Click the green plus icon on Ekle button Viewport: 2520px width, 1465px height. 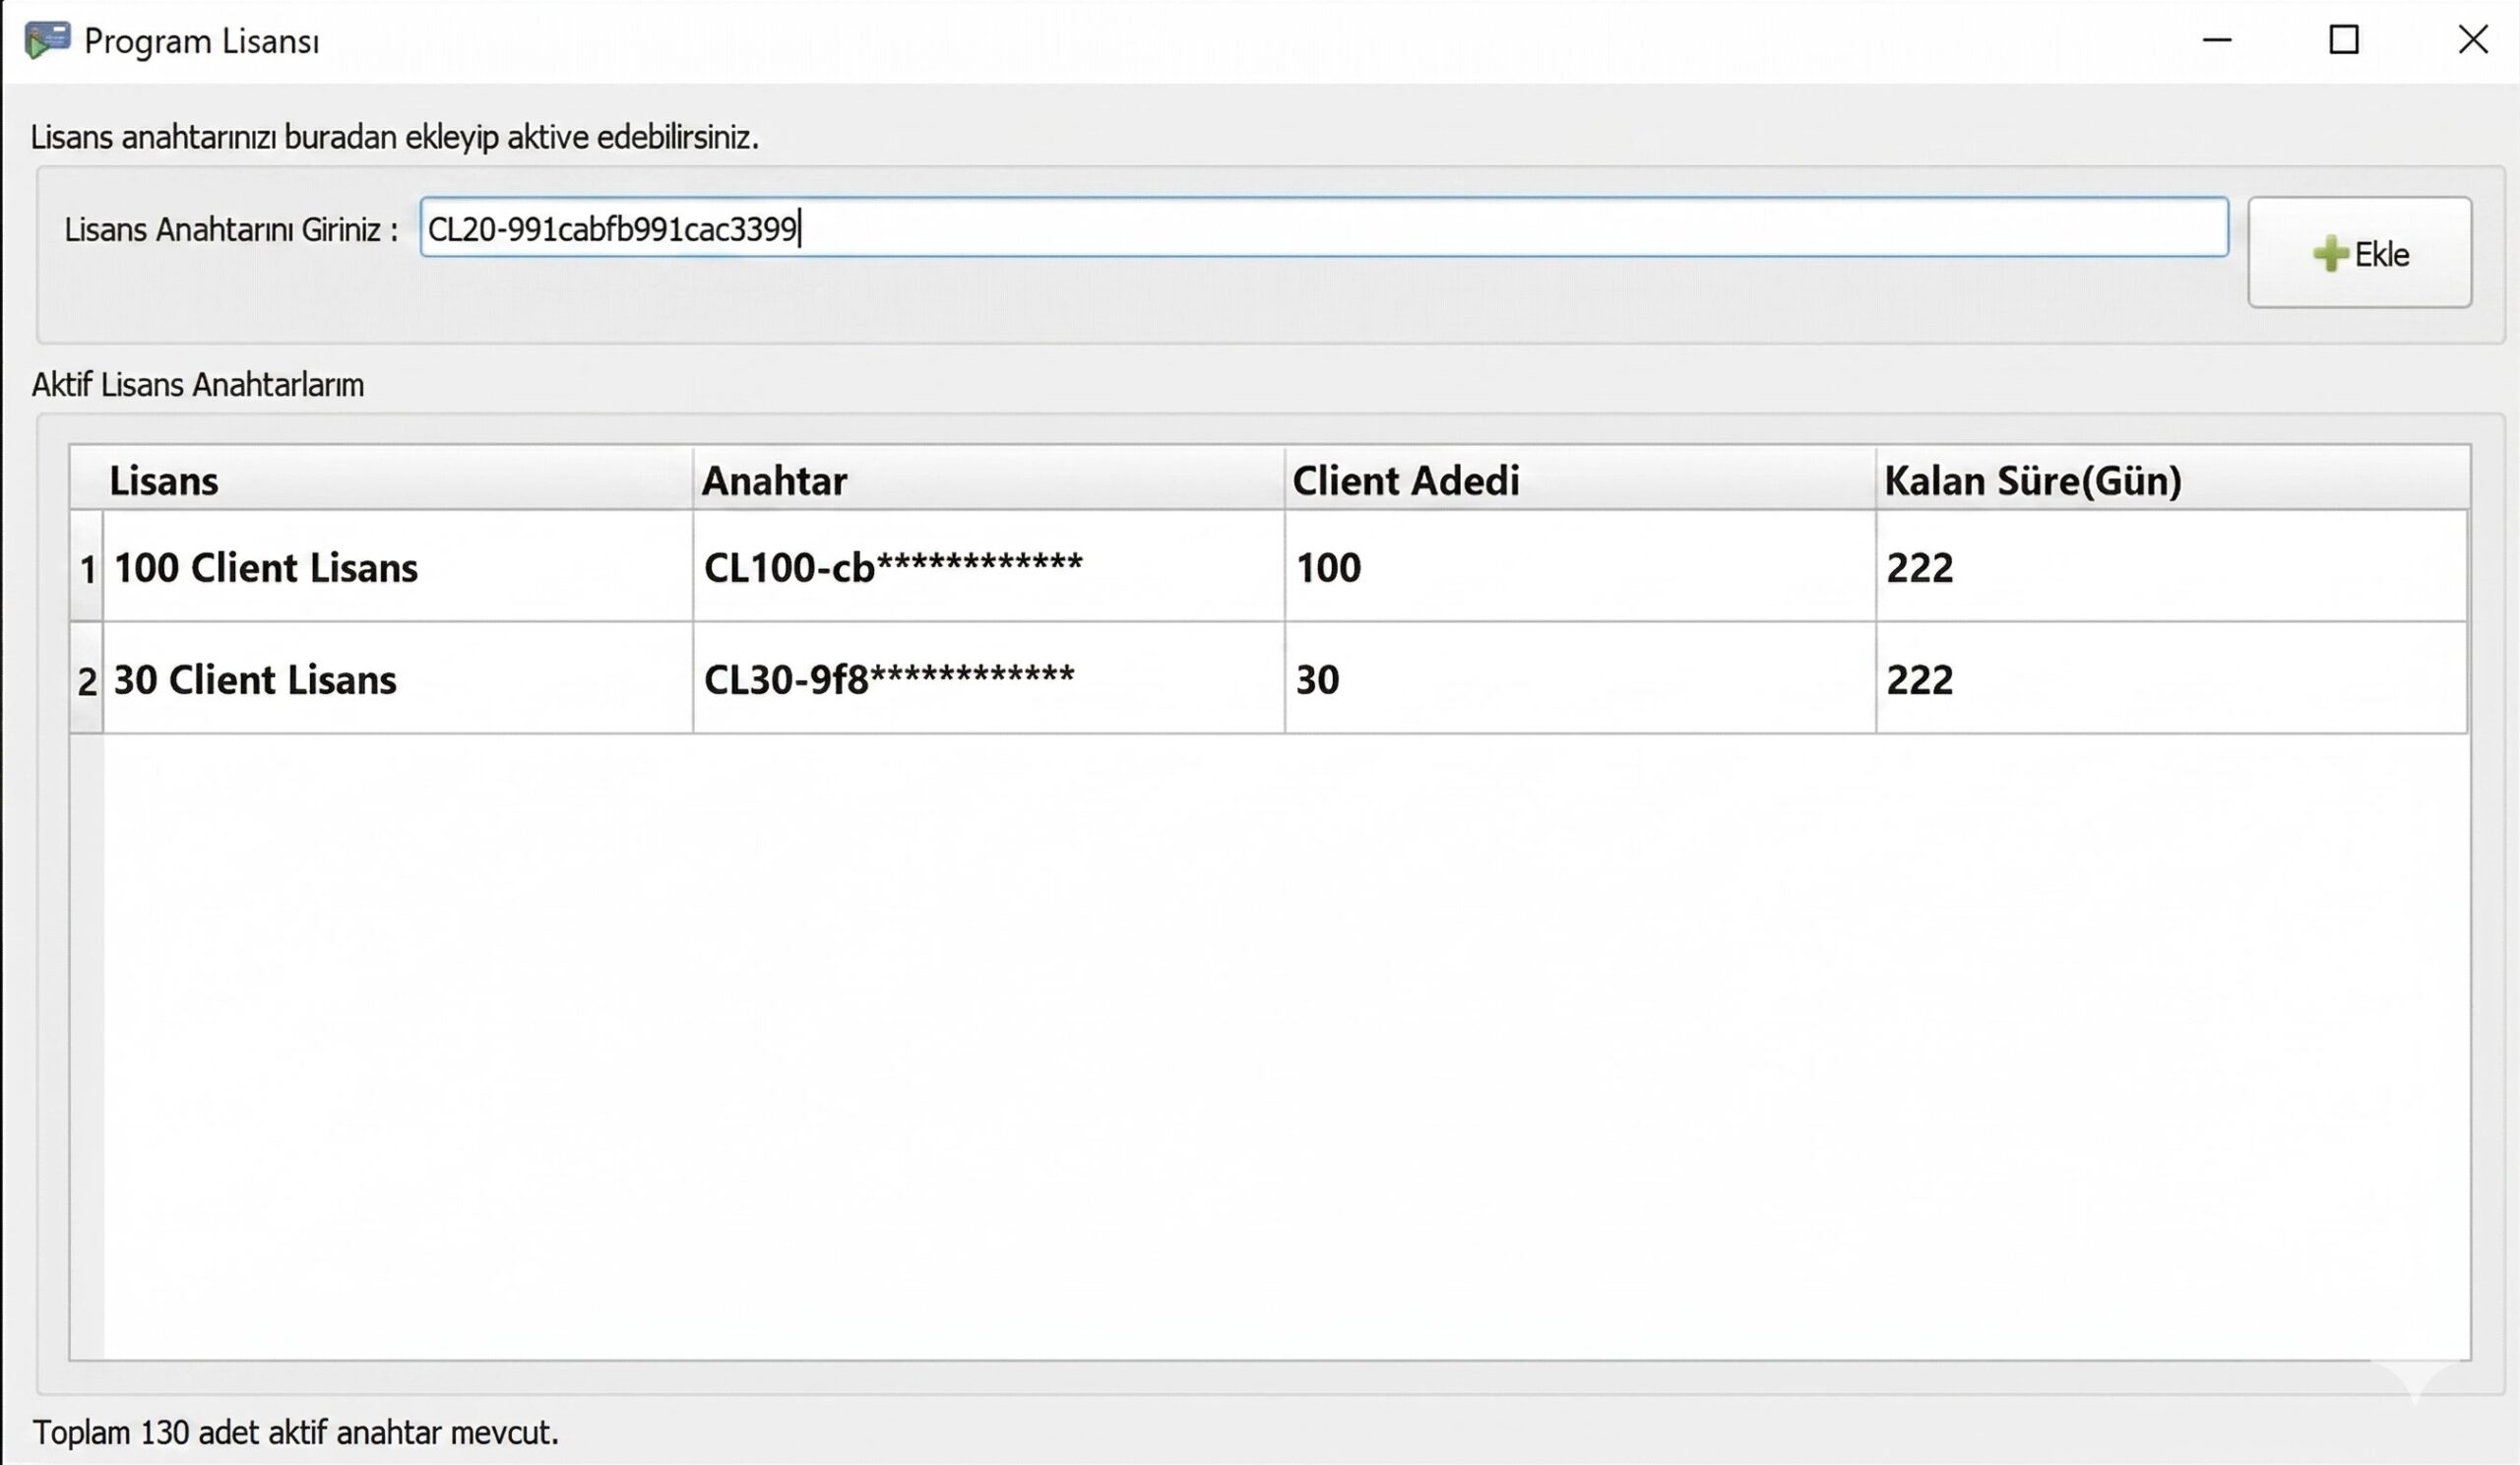coord(2330,253)
